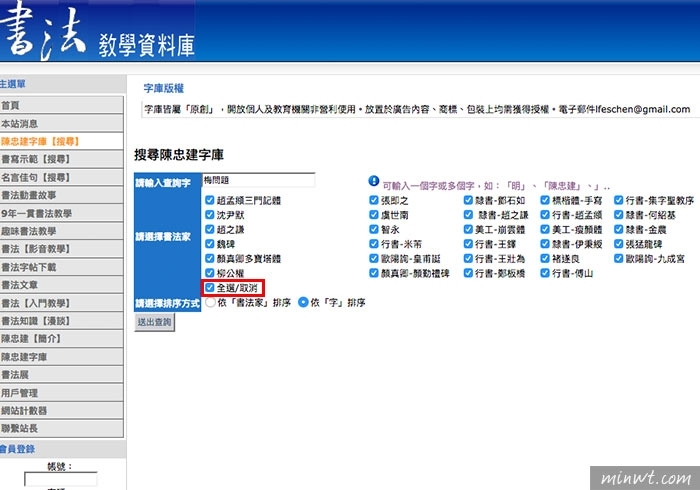
Task: Uncheck the 智永 checkbox
Action: tap(374, 229)
